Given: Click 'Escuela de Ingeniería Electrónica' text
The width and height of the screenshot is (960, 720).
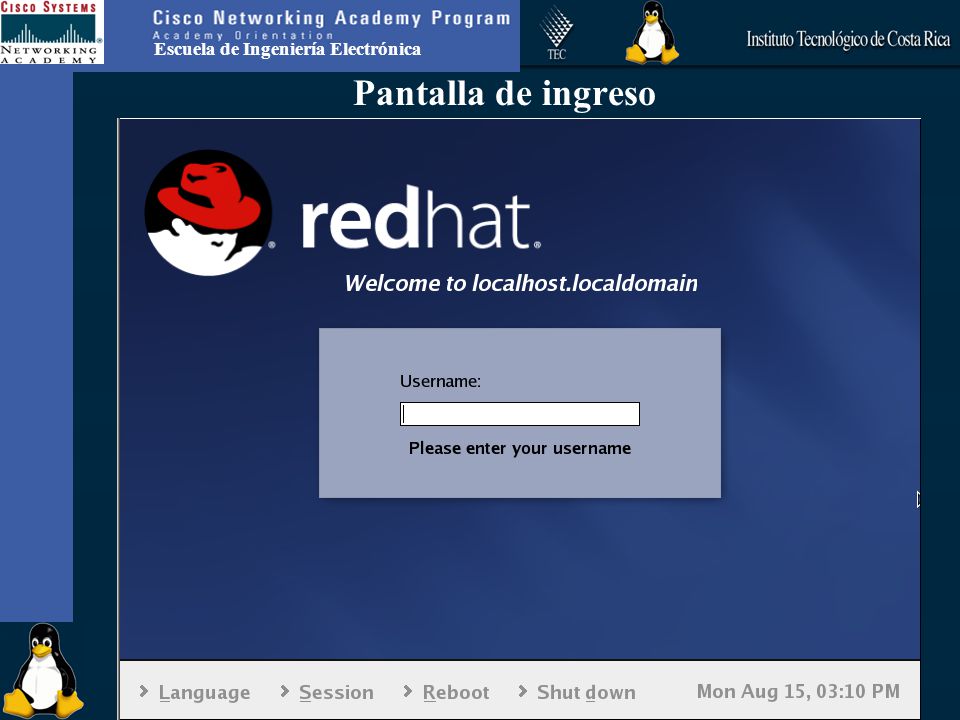Looking at the screenshot, I should (287, 50).
